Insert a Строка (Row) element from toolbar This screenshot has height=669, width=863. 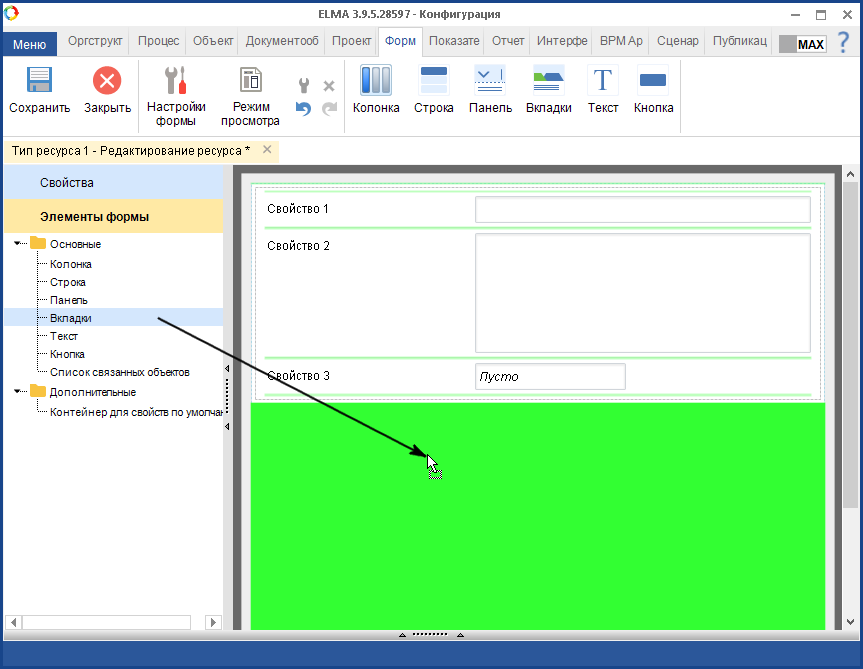coord(434,82)
